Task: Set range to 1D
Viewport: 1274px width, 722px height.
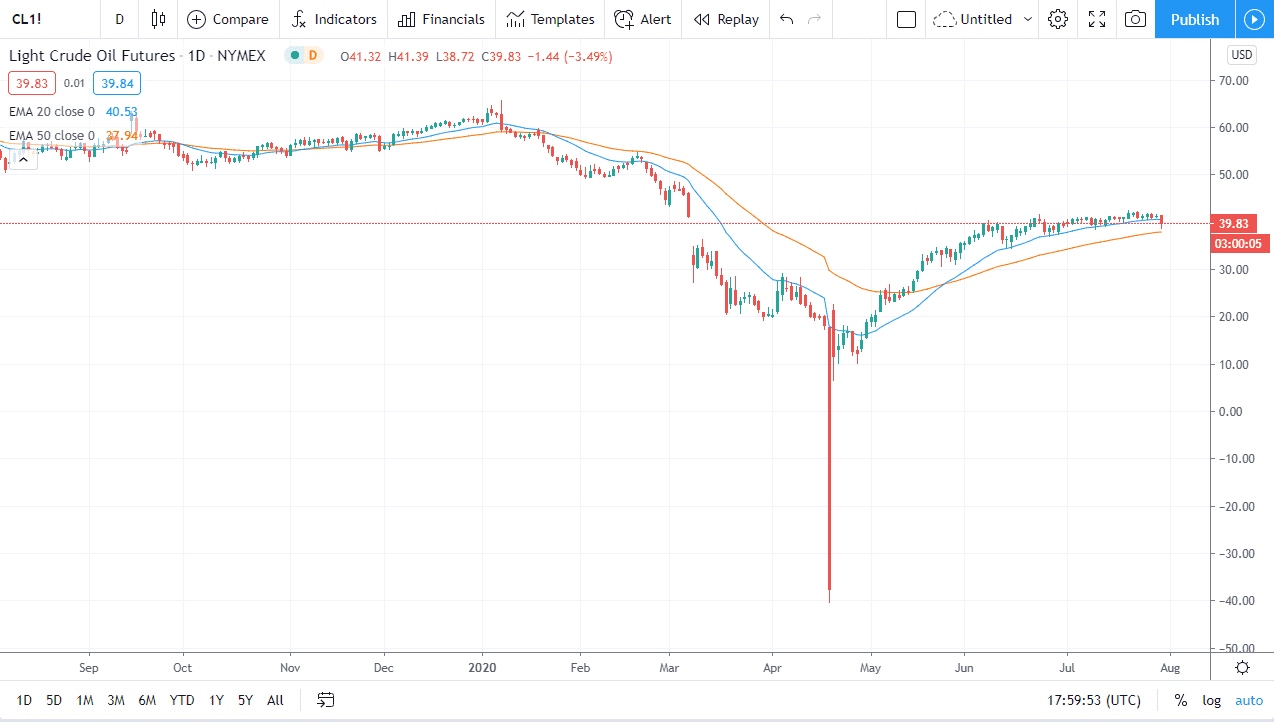Action: click(x=24, y=700)
